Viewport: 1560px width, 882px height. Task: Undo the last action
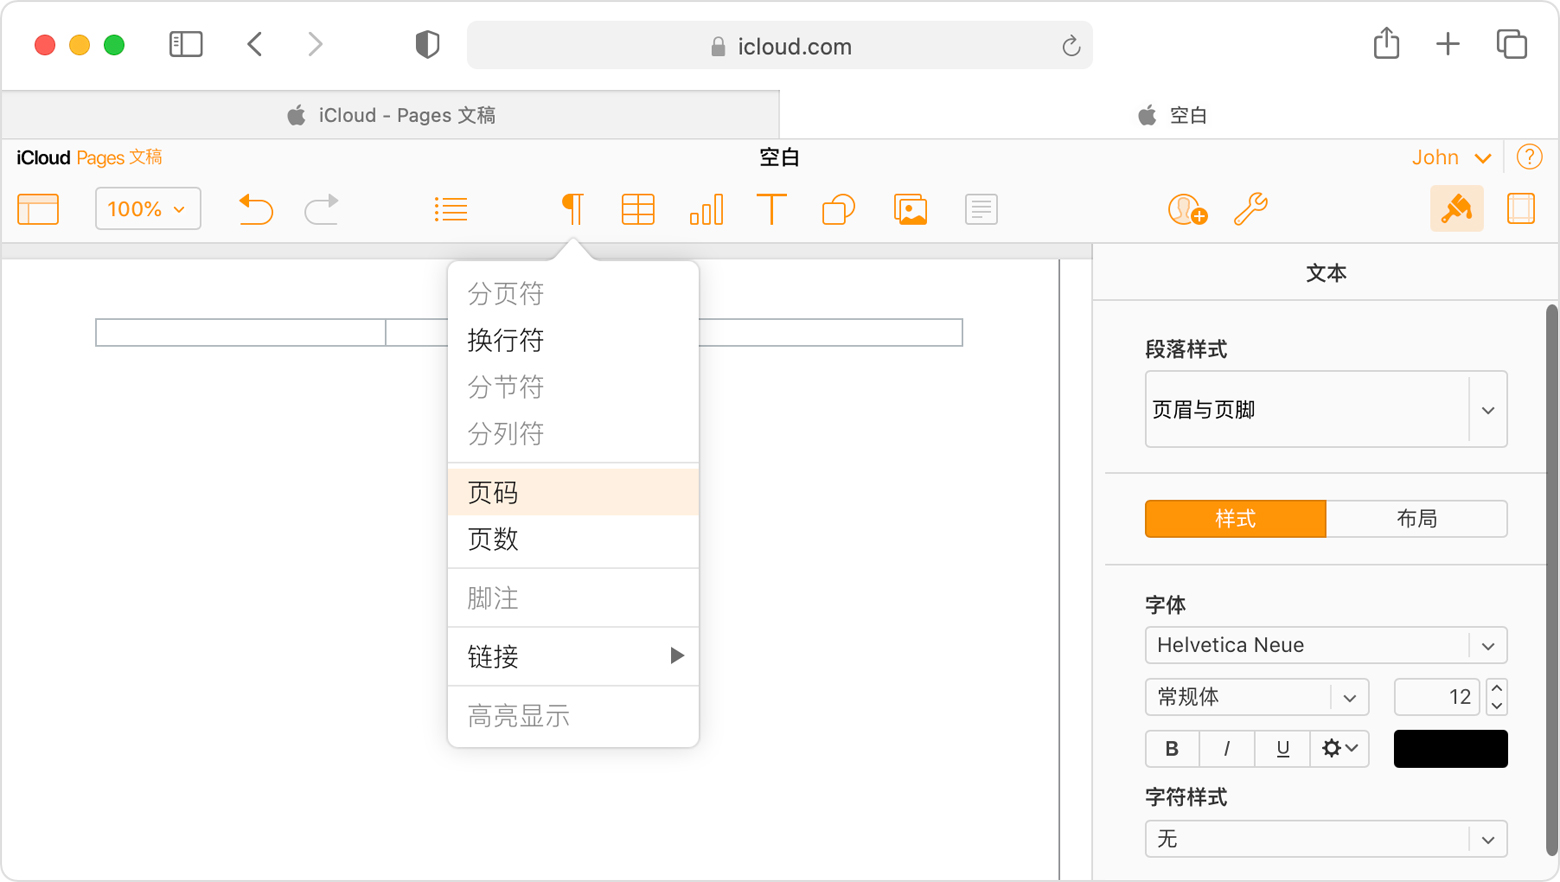pyautogui.click(x=256, y=209)
